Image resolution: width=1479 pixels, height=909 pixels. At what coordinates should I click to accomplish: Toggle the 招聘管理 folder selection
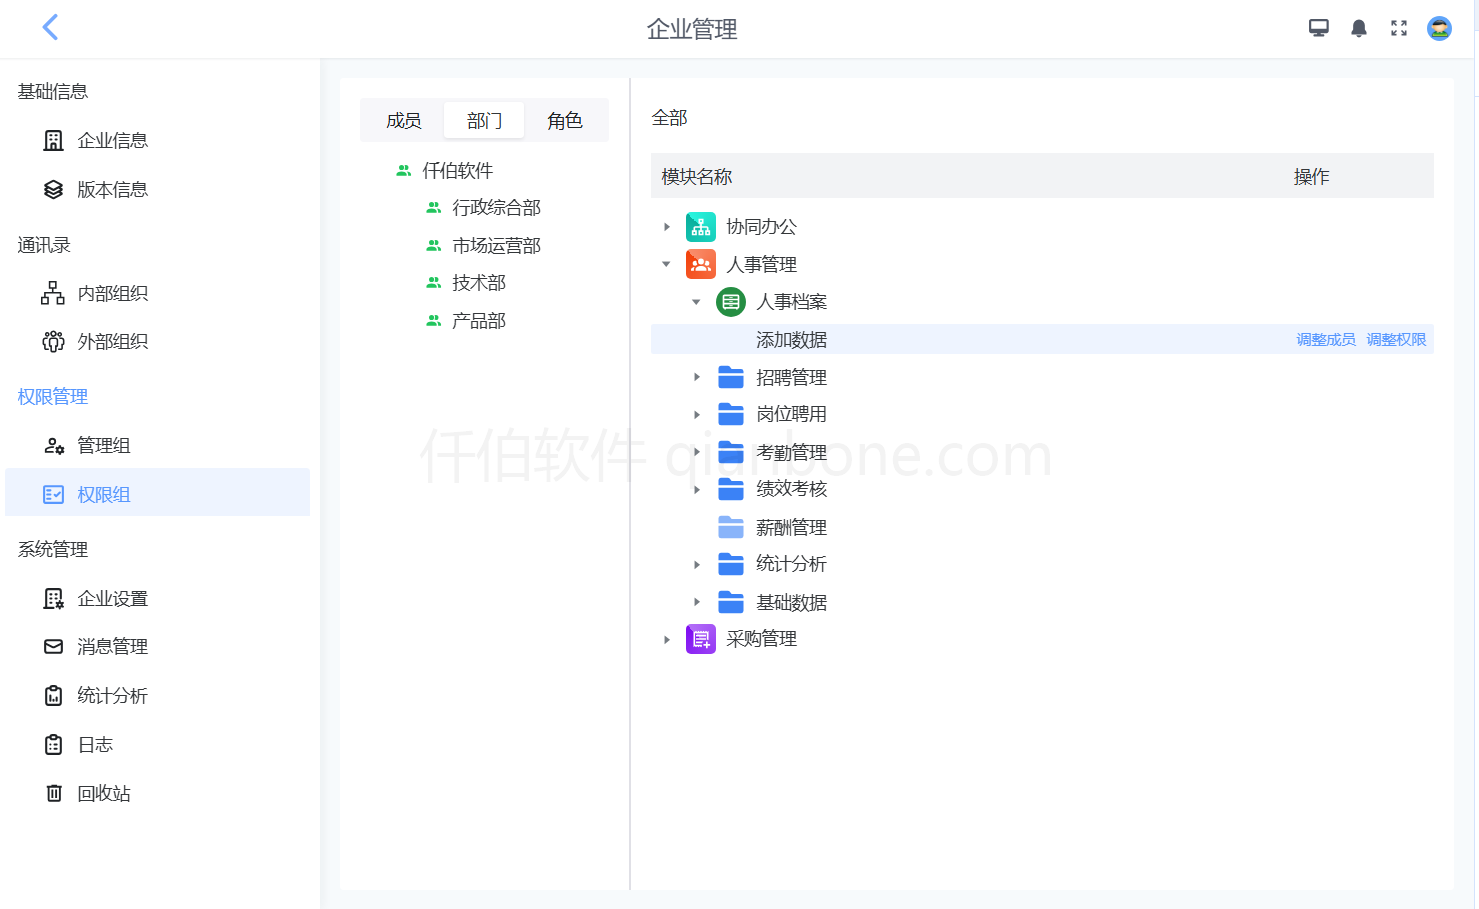(x=729, y=376)
